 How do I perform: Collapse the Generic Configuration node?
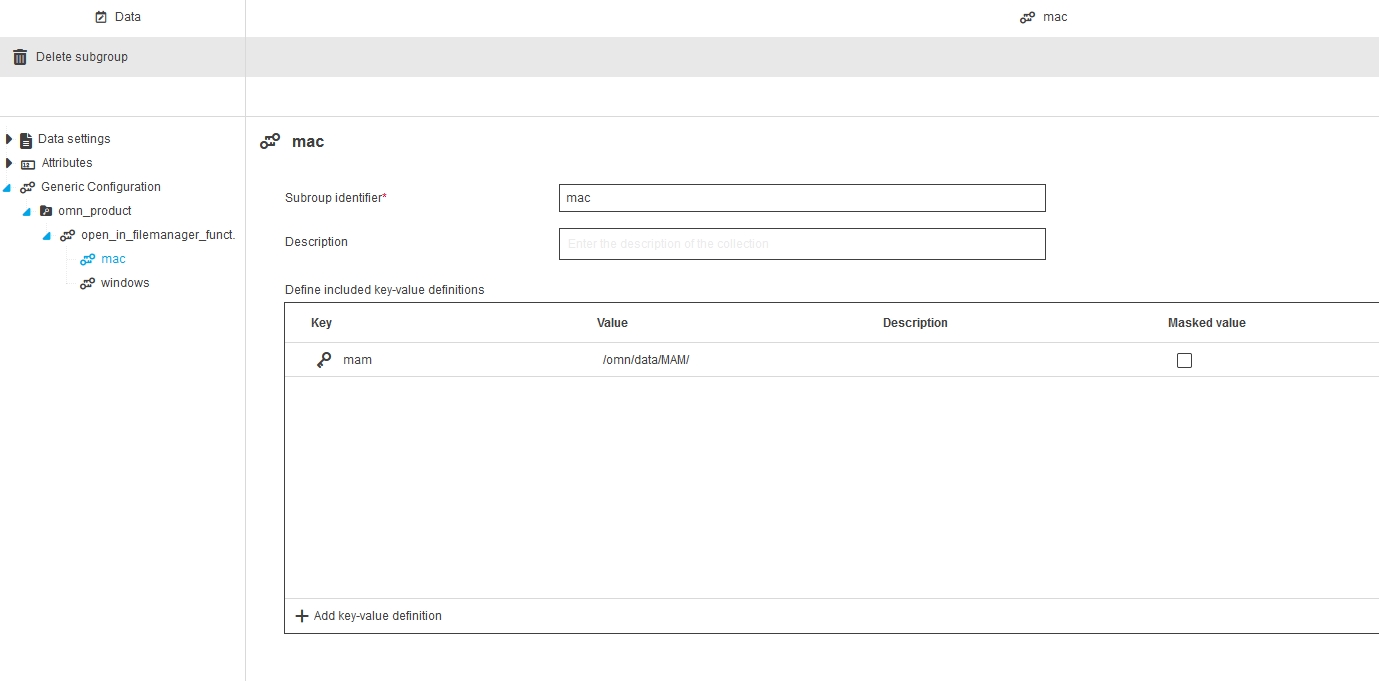tap(8, 188)
